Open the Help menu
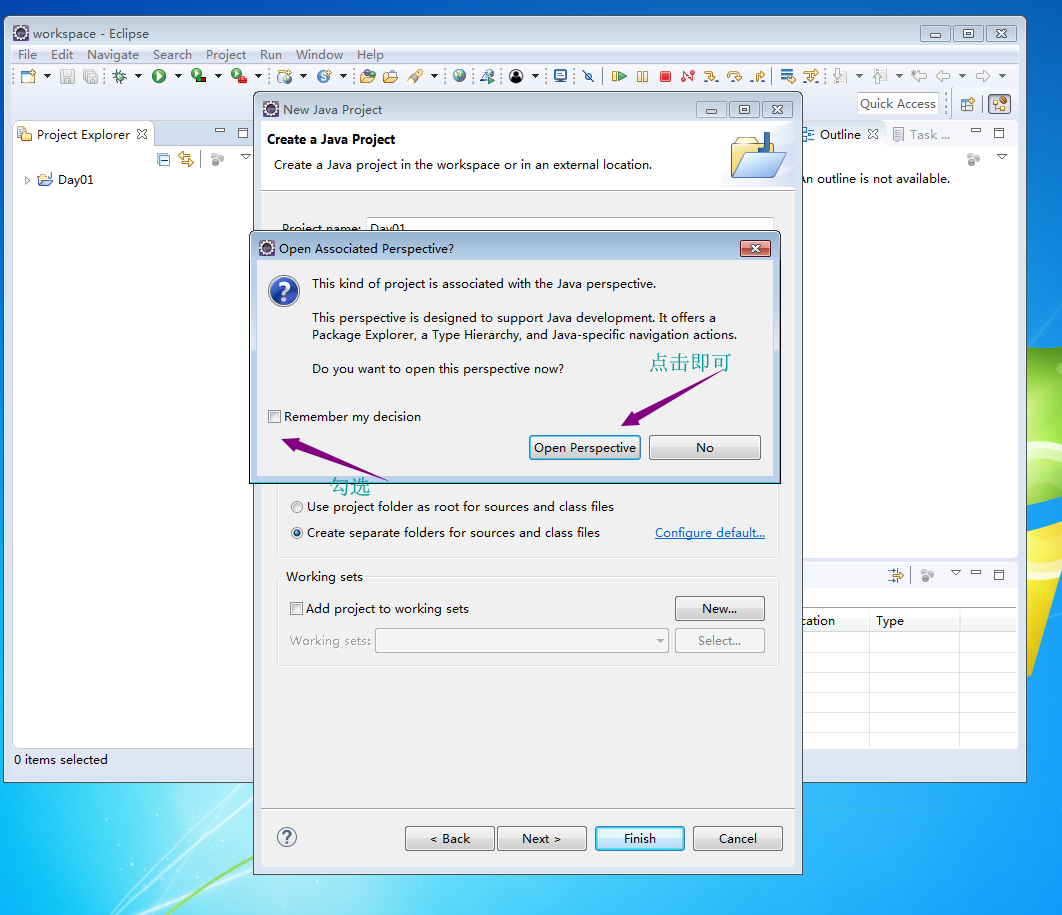The width and height of the screenshot is (1062, 915). click(370, 55)
